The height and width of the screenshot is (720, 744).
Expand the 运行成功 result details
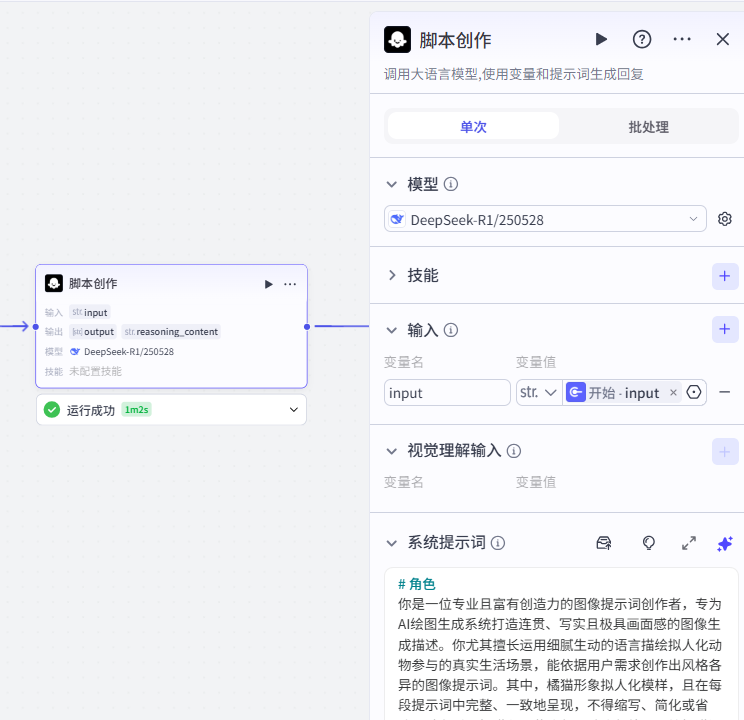294,409
